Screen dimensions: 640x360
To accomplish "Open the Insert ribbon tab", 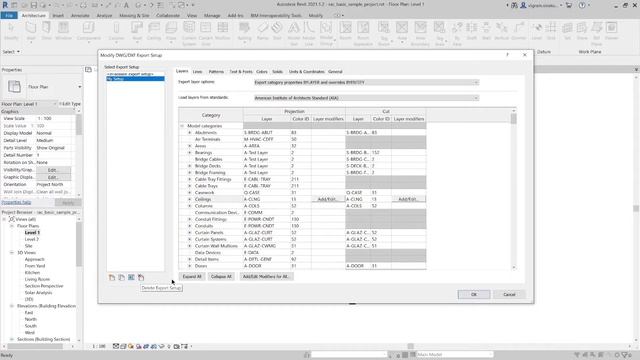I will click(58, 16).
